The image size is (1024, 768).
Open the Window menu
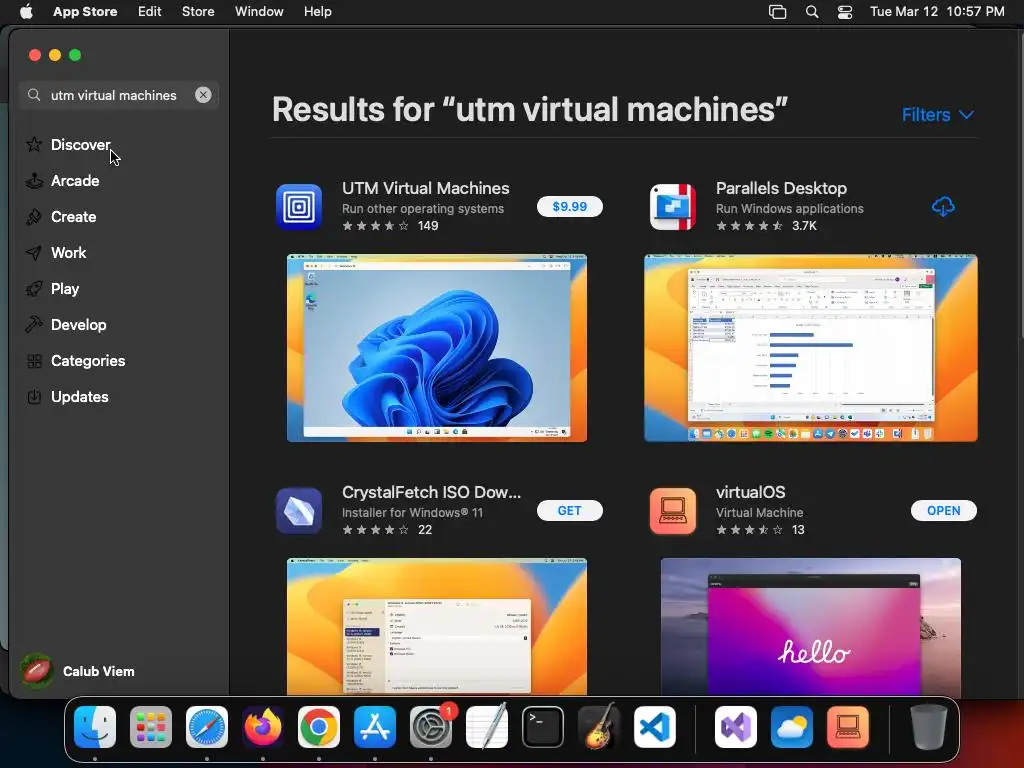click(259, 12)
